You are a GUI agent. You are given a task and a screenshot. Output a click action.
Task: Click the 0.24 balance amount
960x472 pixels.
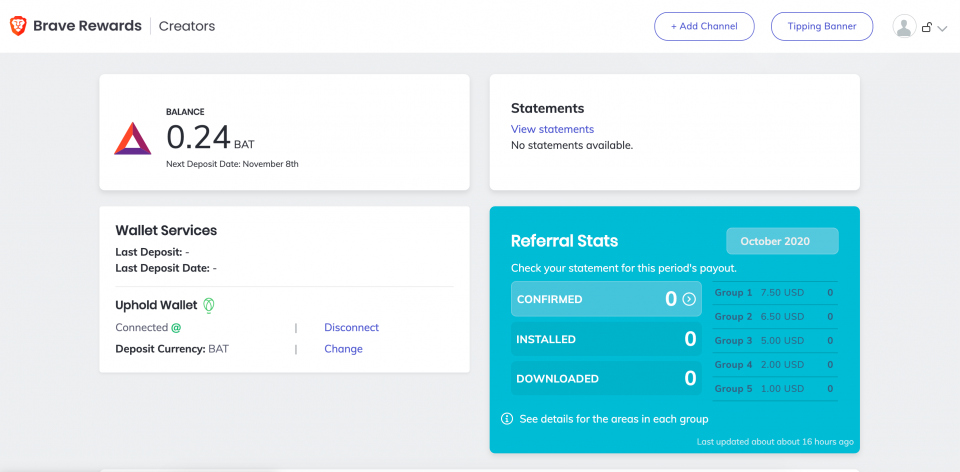pos(198,137)
